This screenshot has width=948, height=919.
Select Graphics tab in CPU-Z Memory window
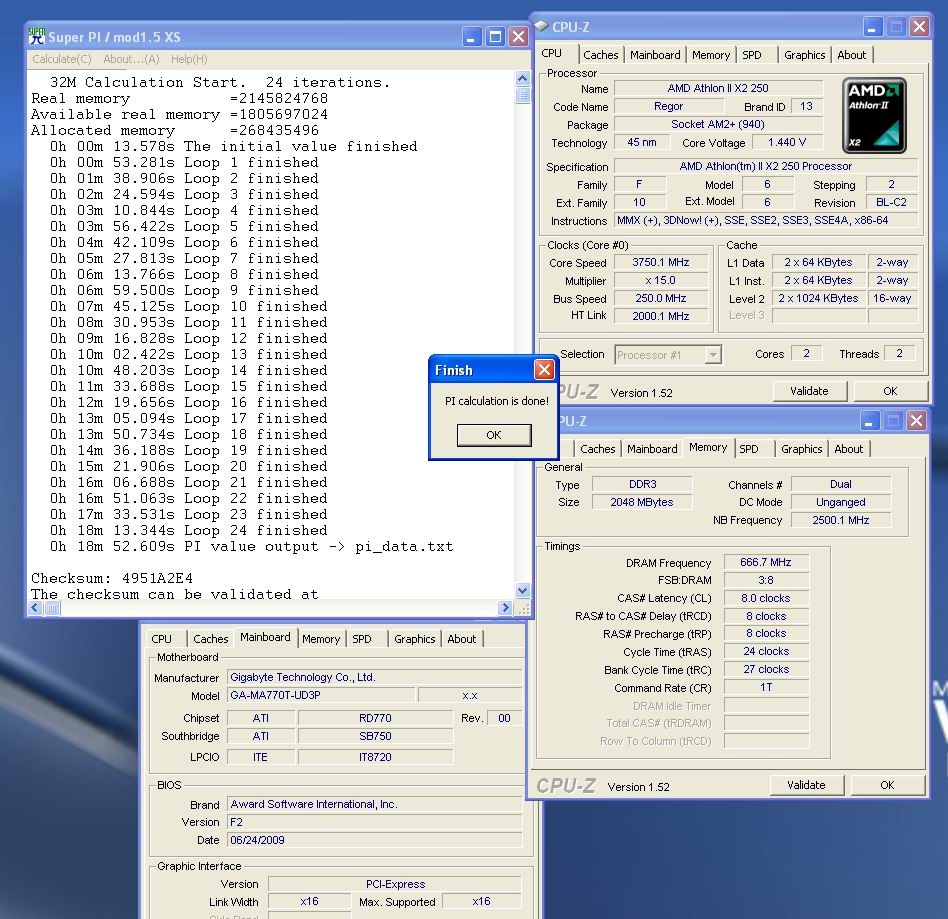click(x=801, y=449)
